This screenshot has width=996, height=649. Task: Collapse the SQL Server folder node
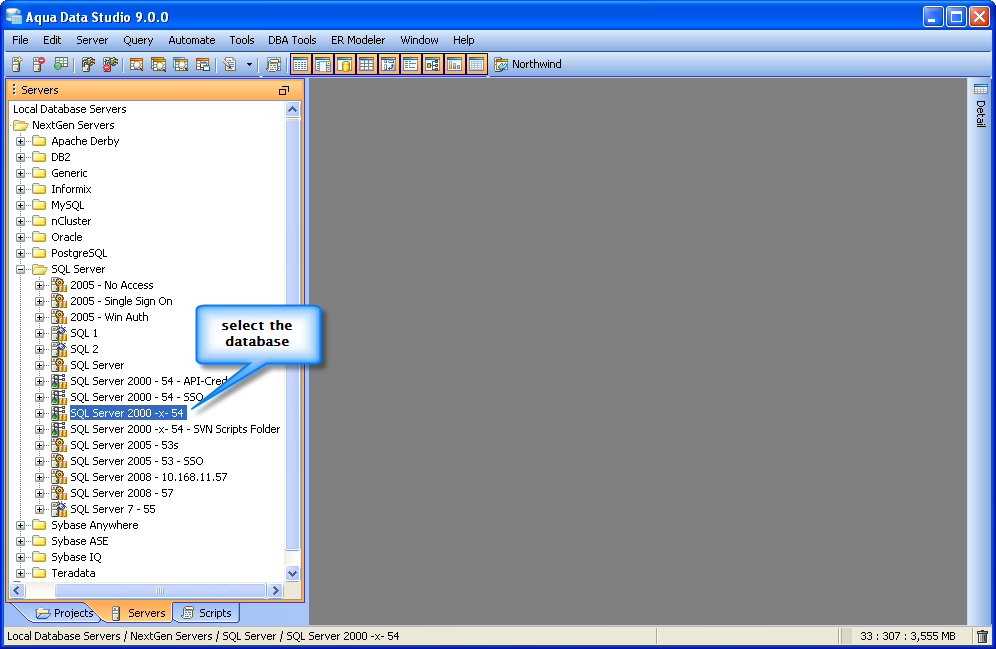pos(20,269)
